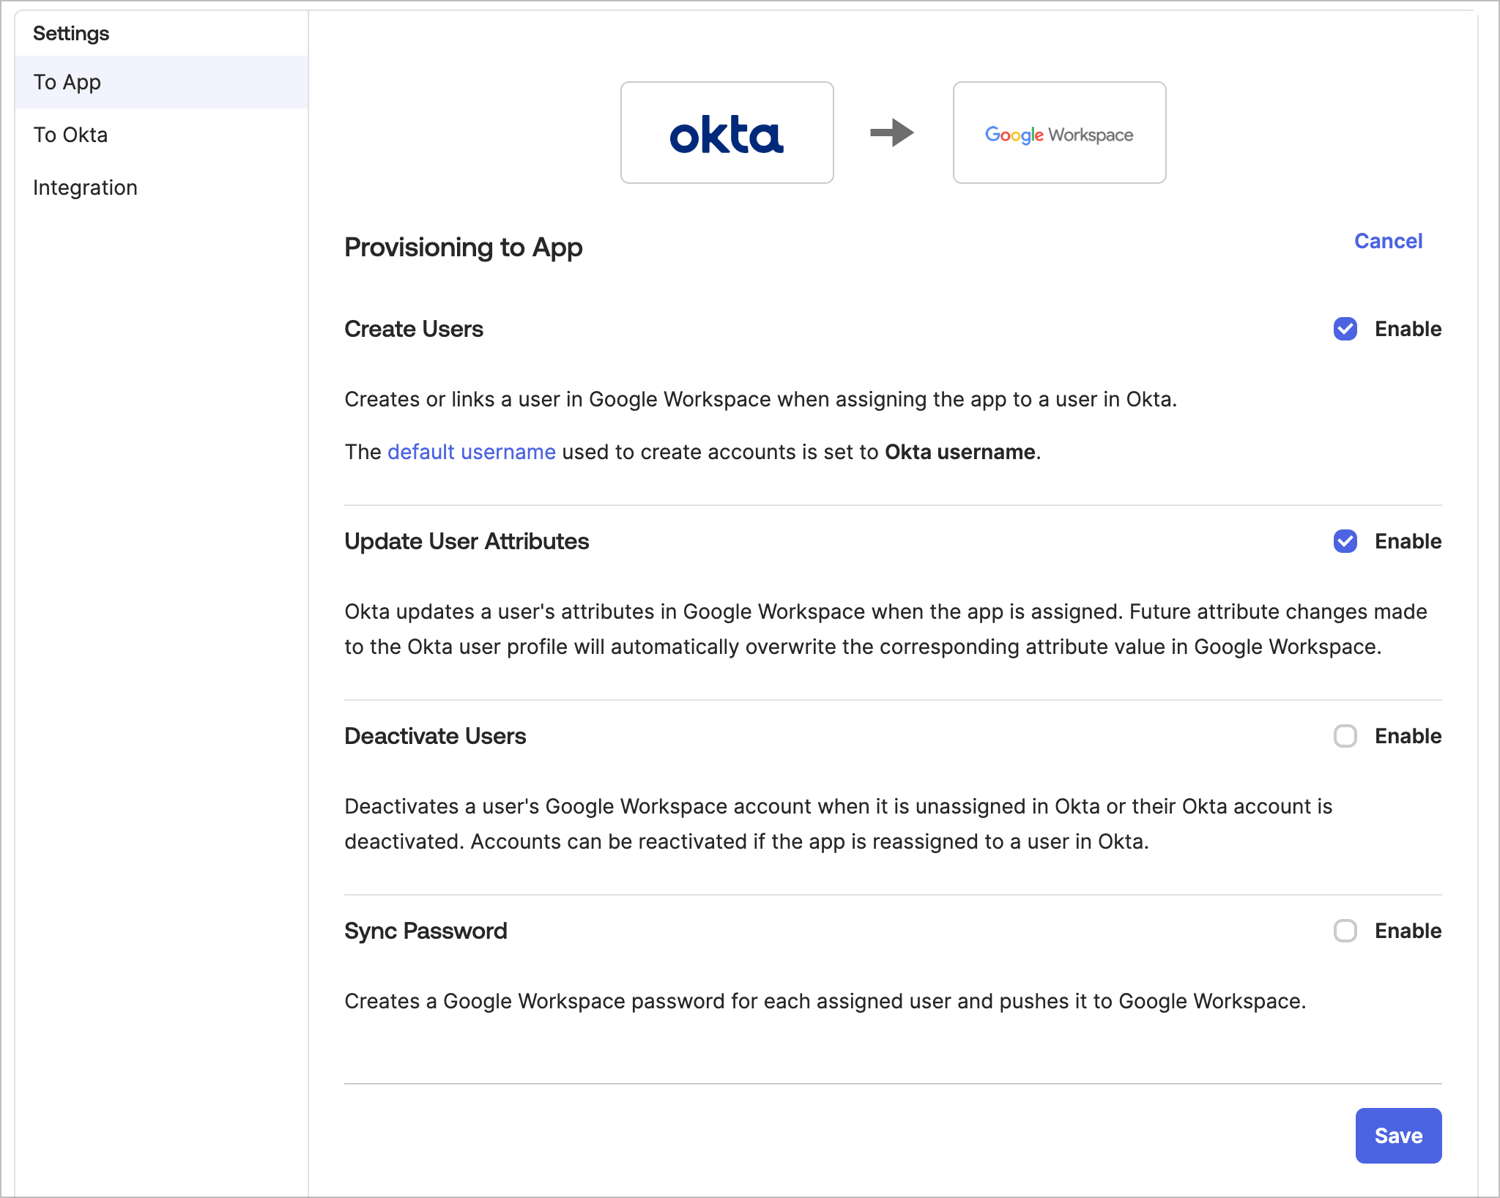Select the To App sidebar entry
Image resolution: width=1500 pixels, height=1198 pixels.
click(x=66, y=81)
